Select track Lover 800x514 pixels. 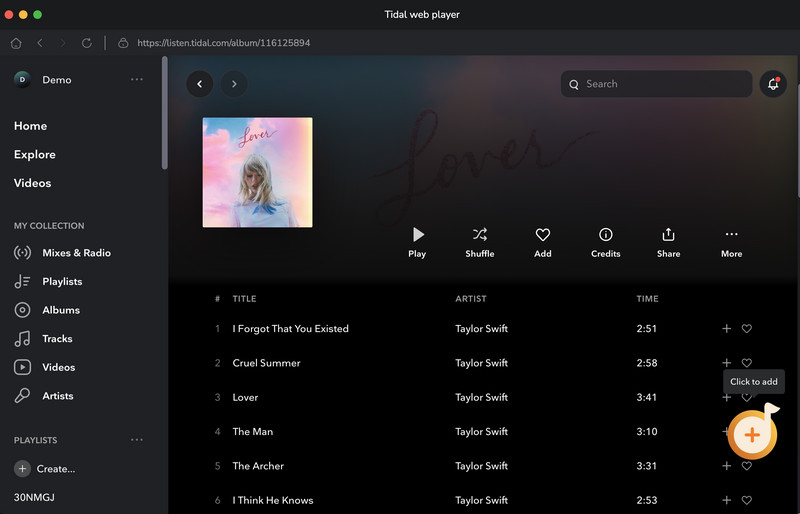coord(245,397)
